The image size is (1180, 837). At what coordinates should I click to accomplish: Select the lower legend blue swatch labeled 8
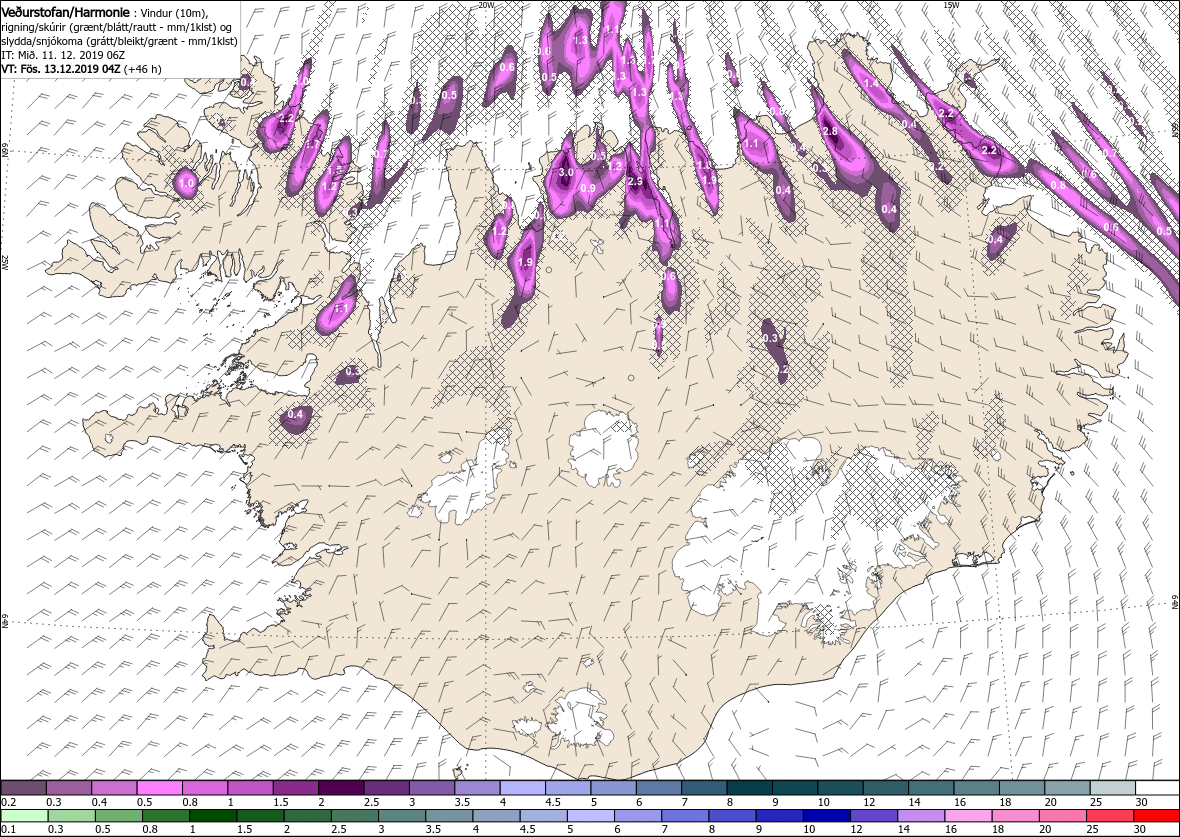click(731, 817)
